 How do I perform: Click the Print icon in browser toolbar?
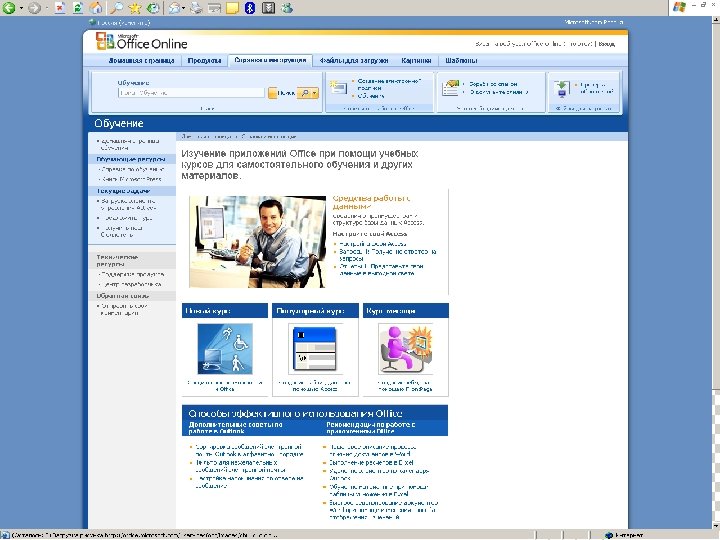196,7
